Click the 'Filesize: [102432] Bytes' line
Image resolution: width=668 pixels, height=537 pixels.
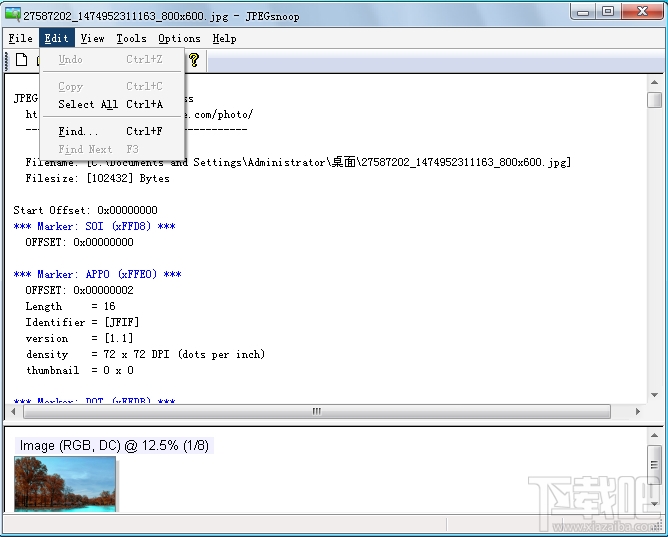pos(97,178)
